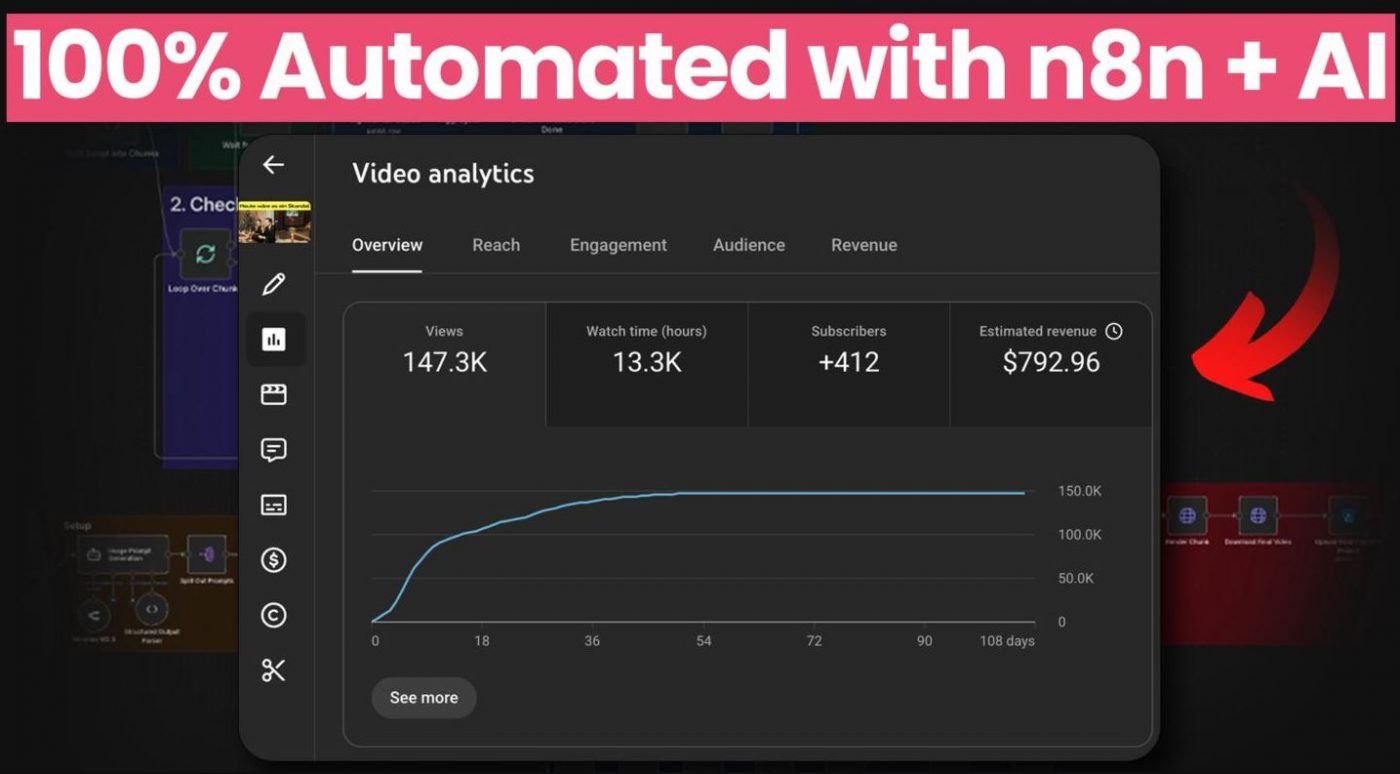Select Image Prompt Generation node in n8n canvas
Screen dimensions: 1400x774
click(123, 554)
